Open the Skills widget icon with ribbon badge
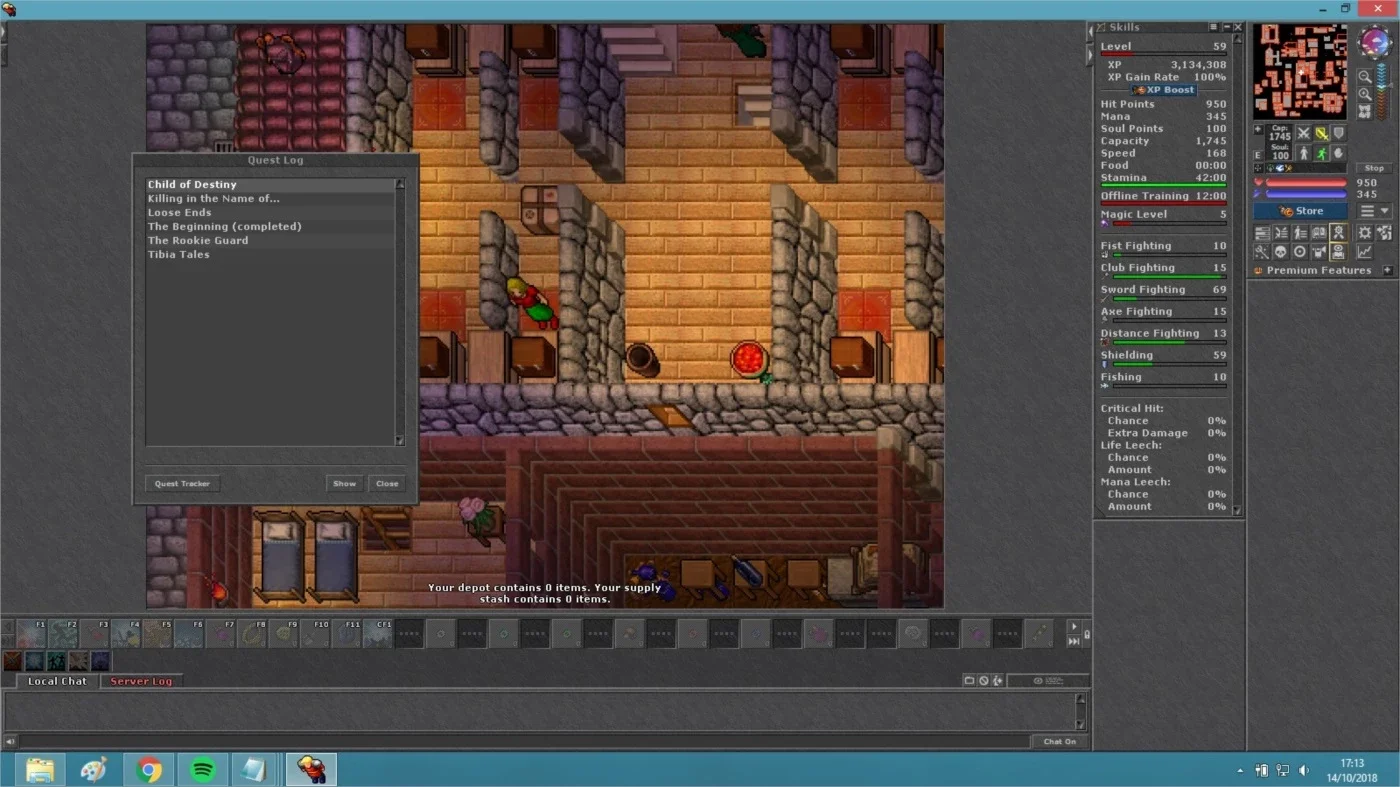The height and width of the screenshot is (787, 1400). coord(1338,232)
